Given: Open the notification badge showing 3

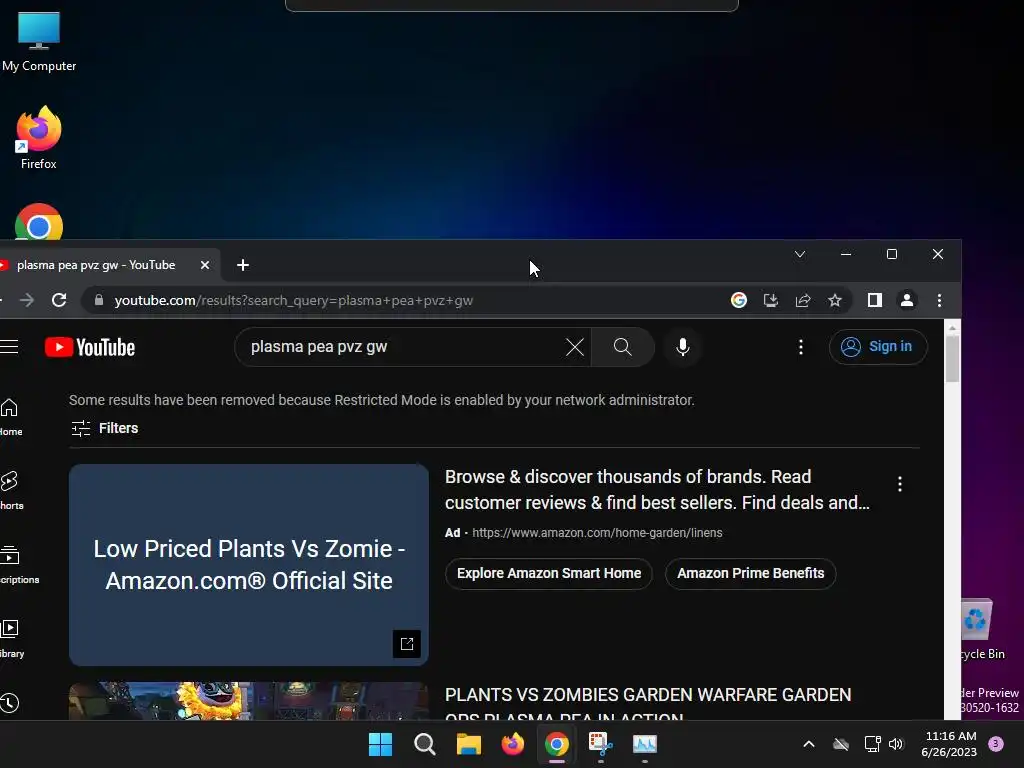Looking at the screenshot, I should point(996,744).
